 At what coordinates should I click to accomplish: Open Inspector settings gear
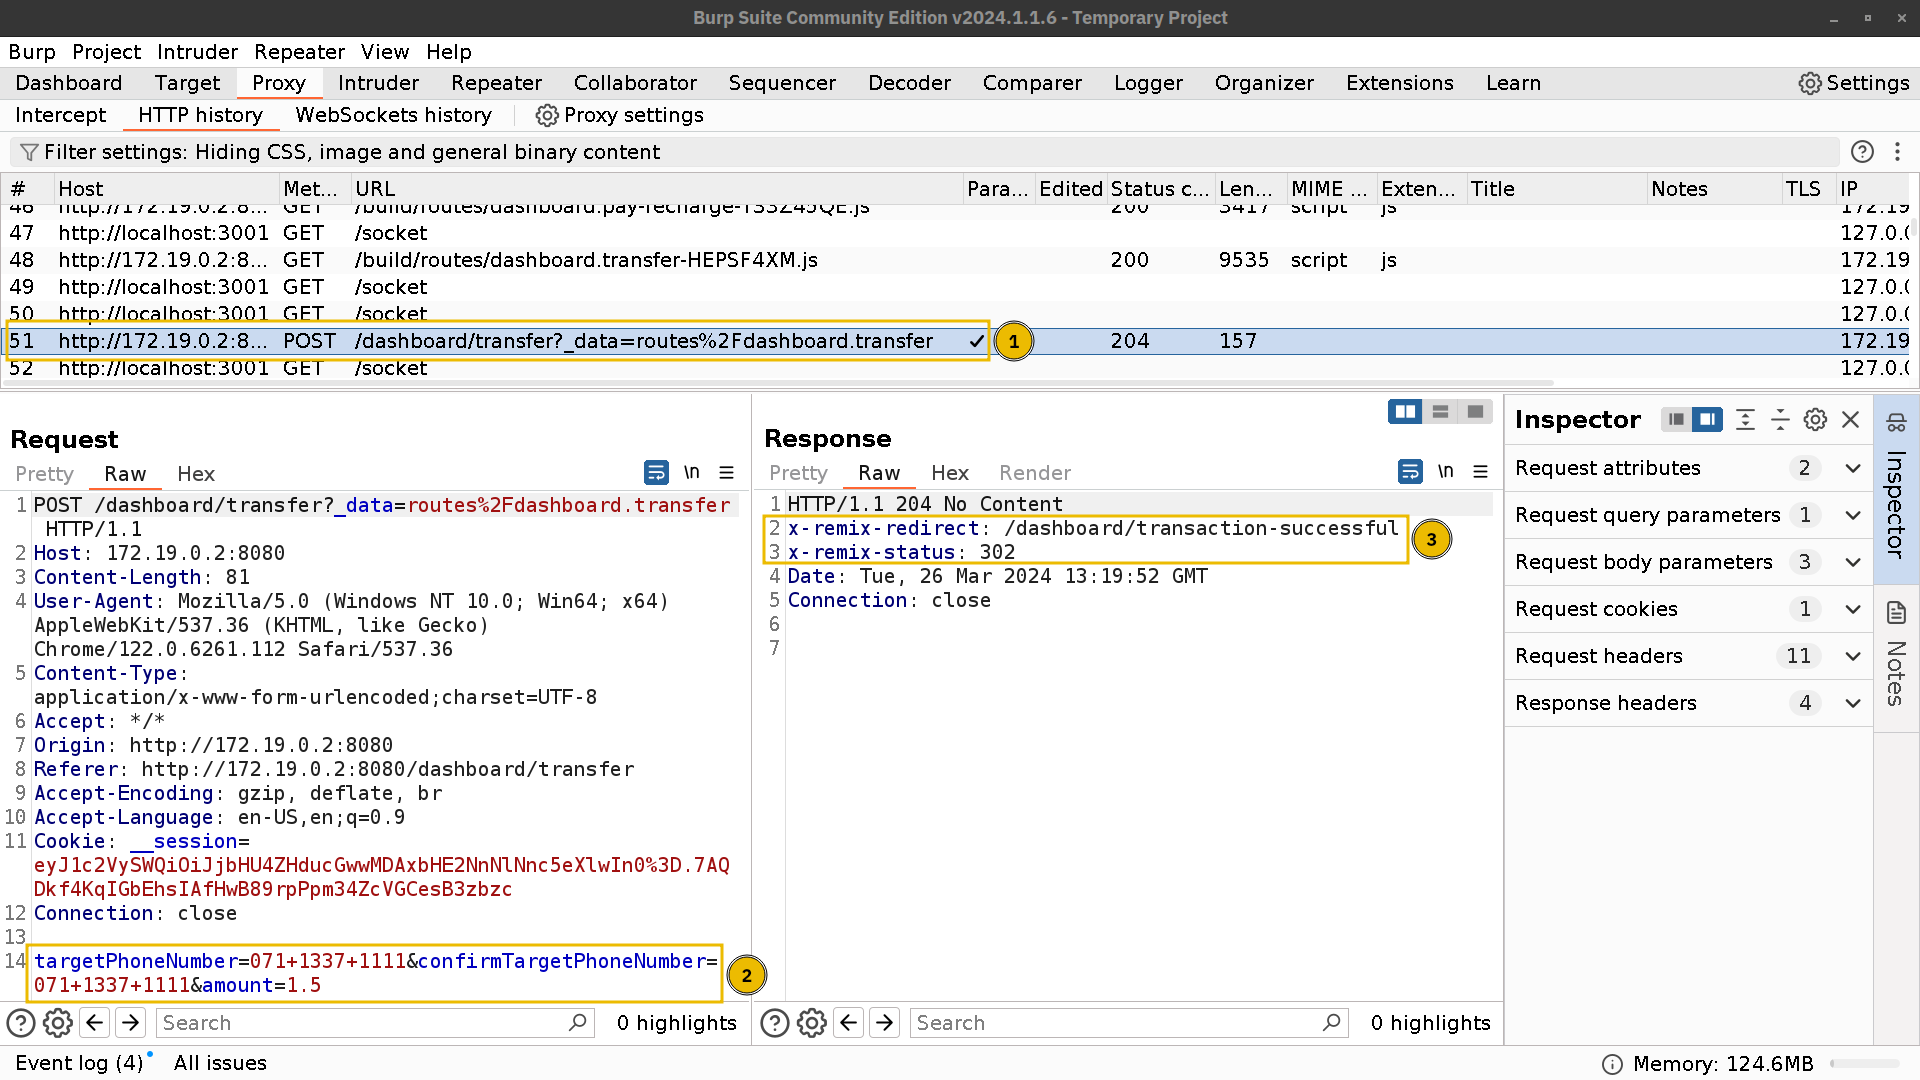tap(1816, 420)
